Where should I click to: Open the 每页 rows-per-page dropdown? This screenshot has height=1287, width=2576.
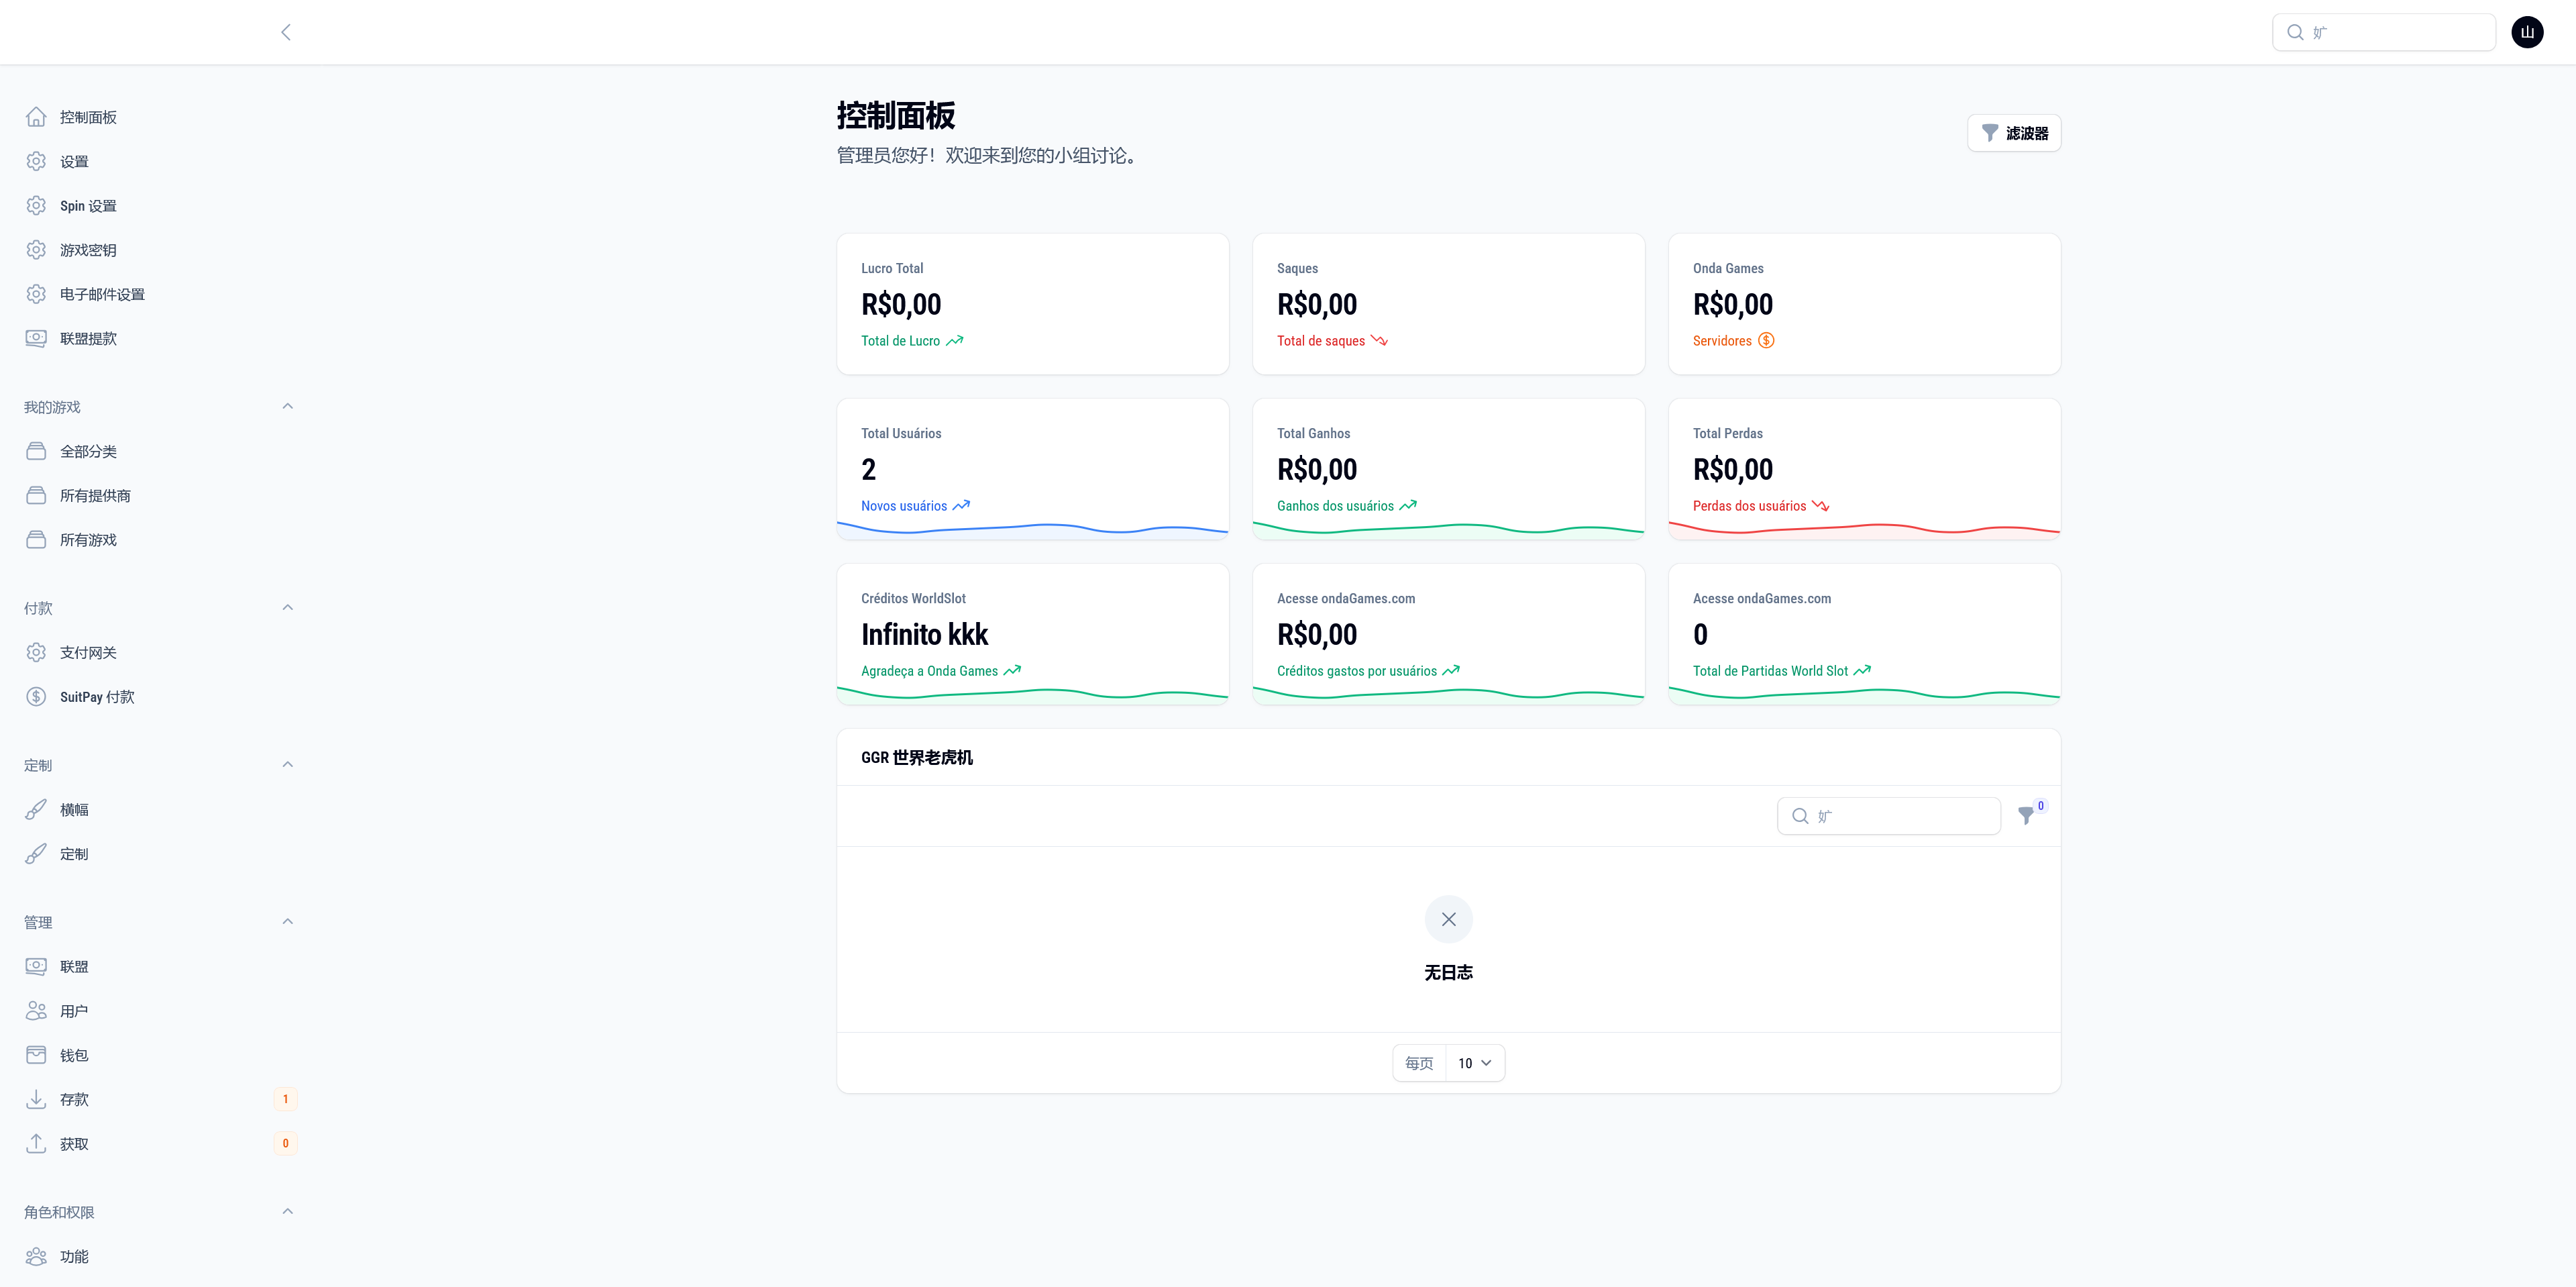pos(1474,1063)
